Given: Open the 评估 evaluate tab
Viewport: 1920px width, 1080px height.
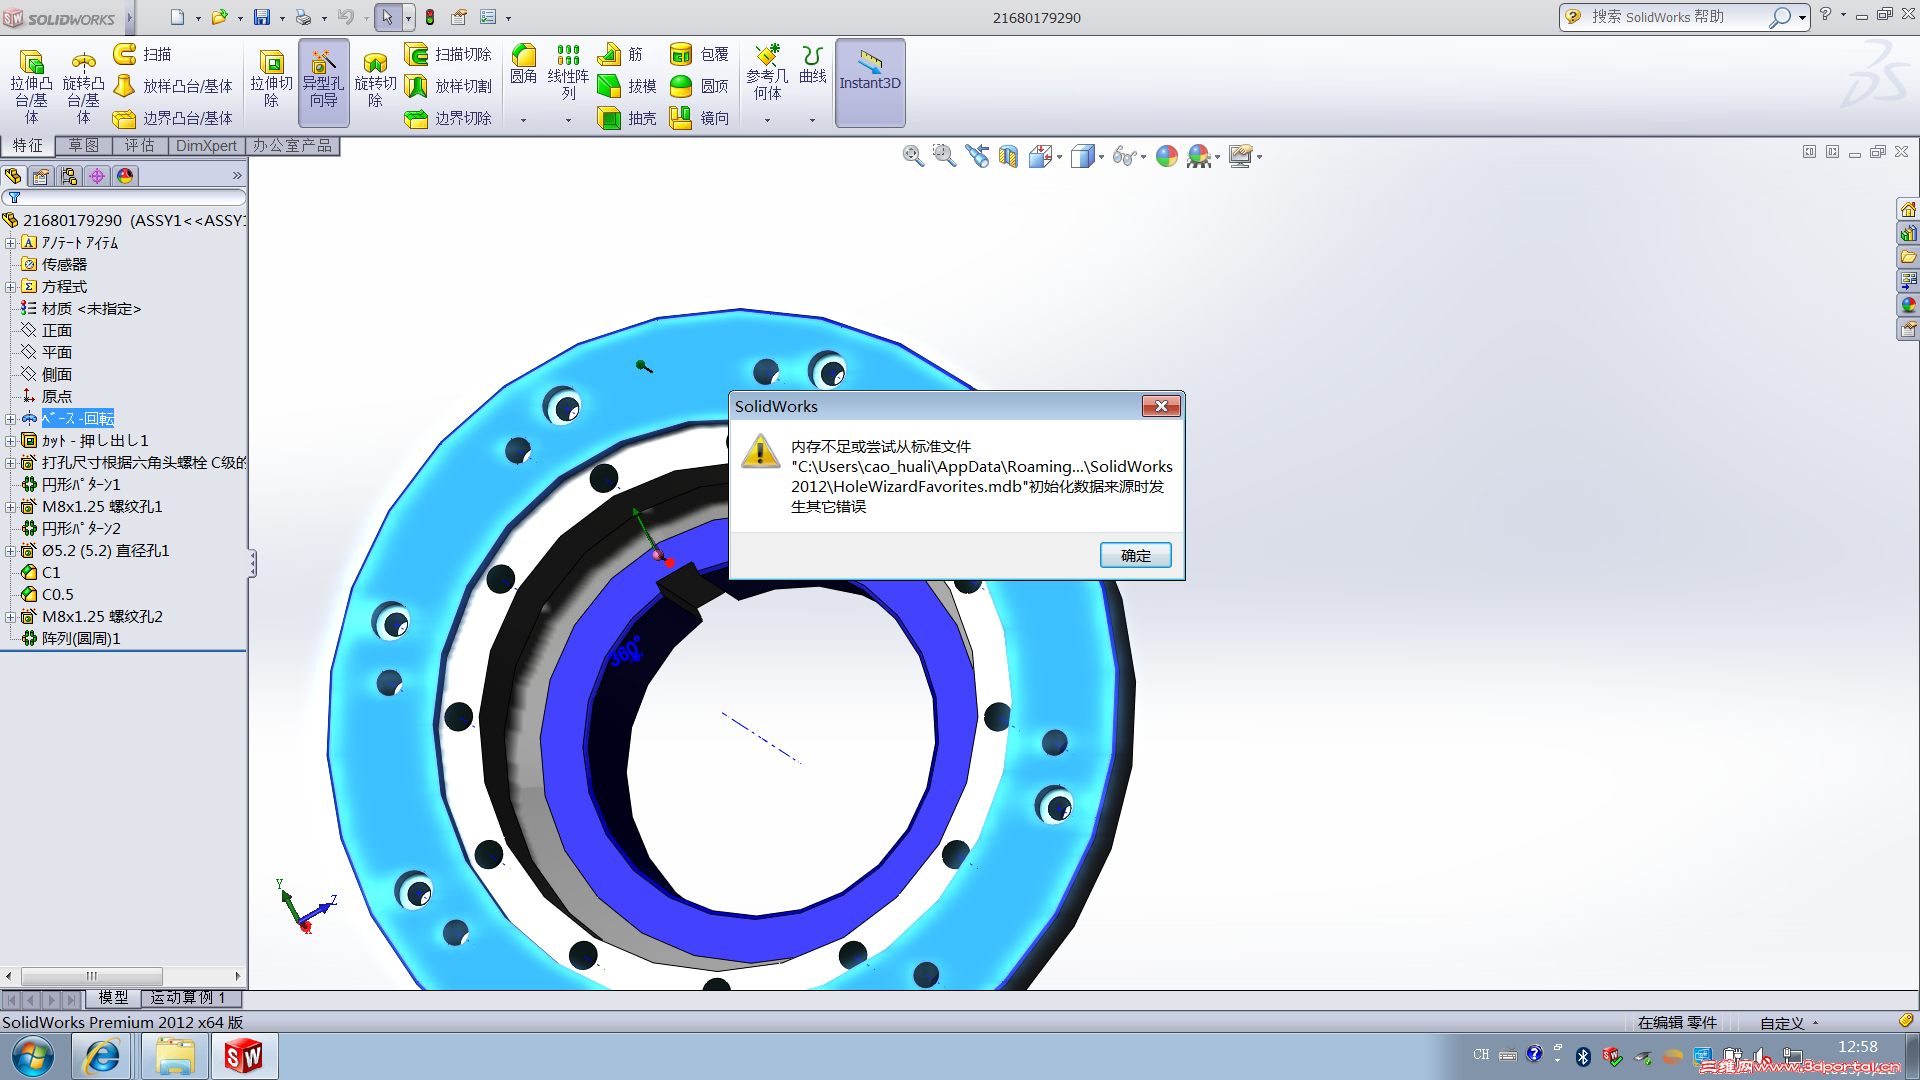Looking at the screenshot, I should (x=139, y=146).
